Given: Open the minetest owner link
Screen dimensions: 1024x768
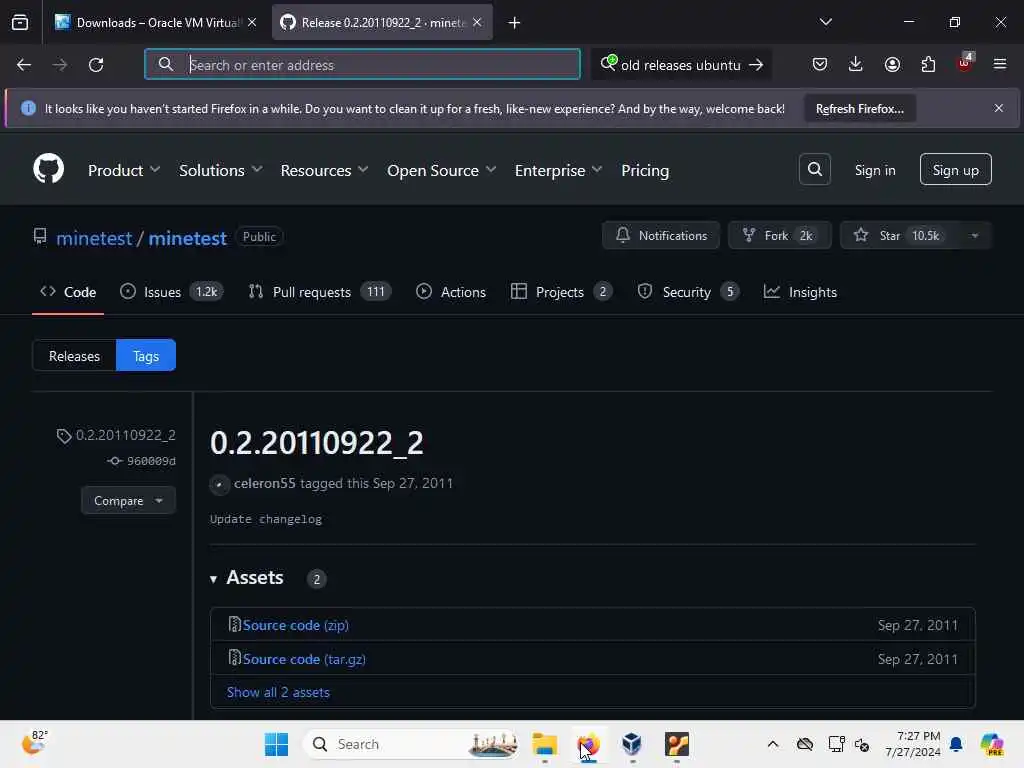Looking at the screenshot, I should click(x=94, y=238).
